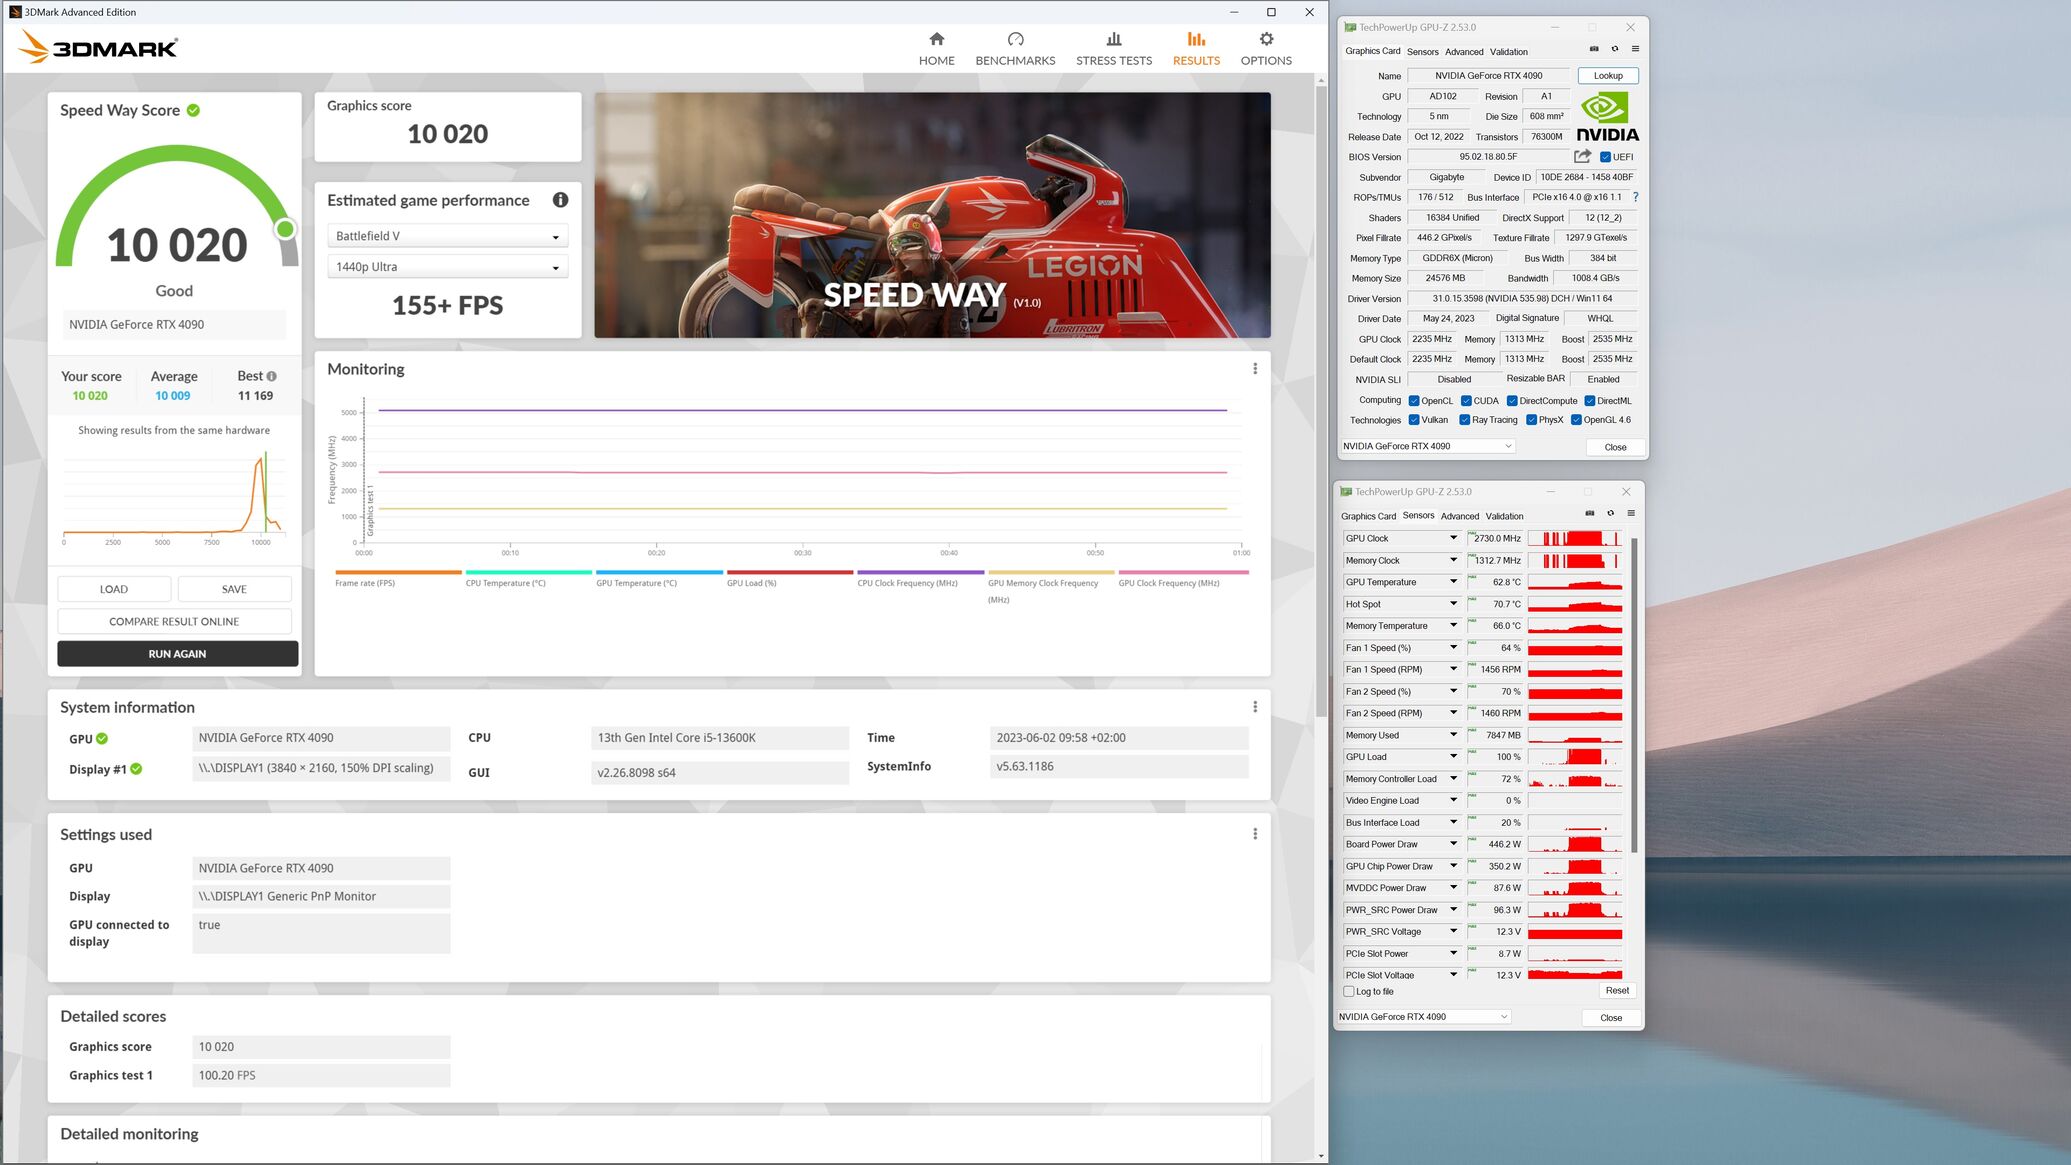Switch to Advanced tab in top GPU-Z window

(x=1463, y=52)
